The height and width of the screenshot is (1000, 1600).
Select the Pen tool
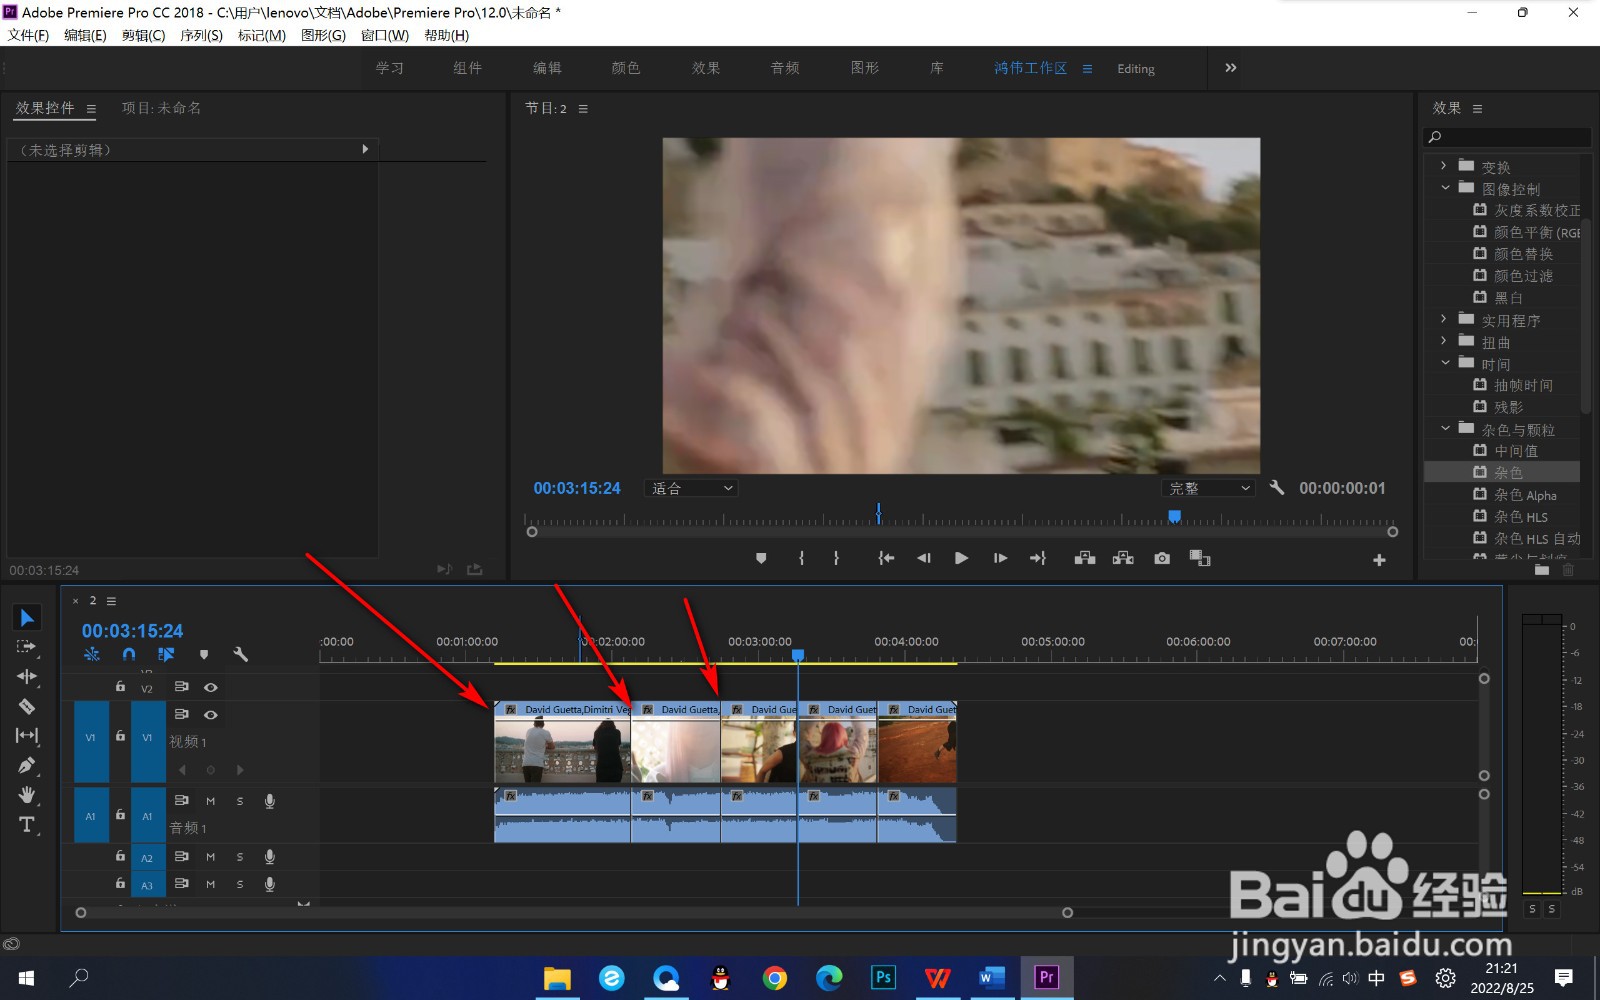pyautogui.click(x=27, y=766)
